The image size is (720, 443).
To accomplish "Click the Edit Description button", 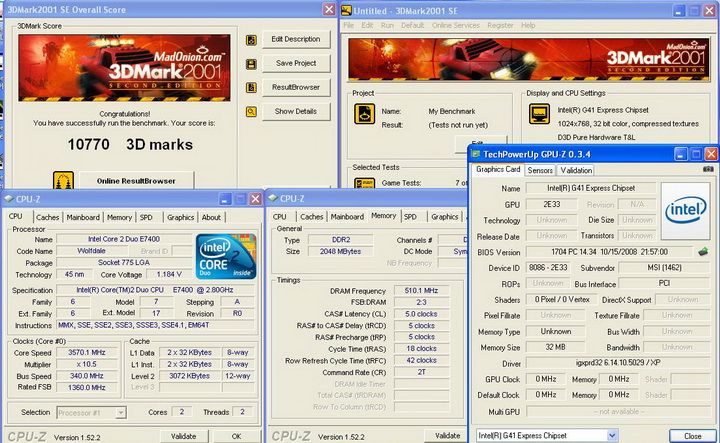I will coord(296,39).
